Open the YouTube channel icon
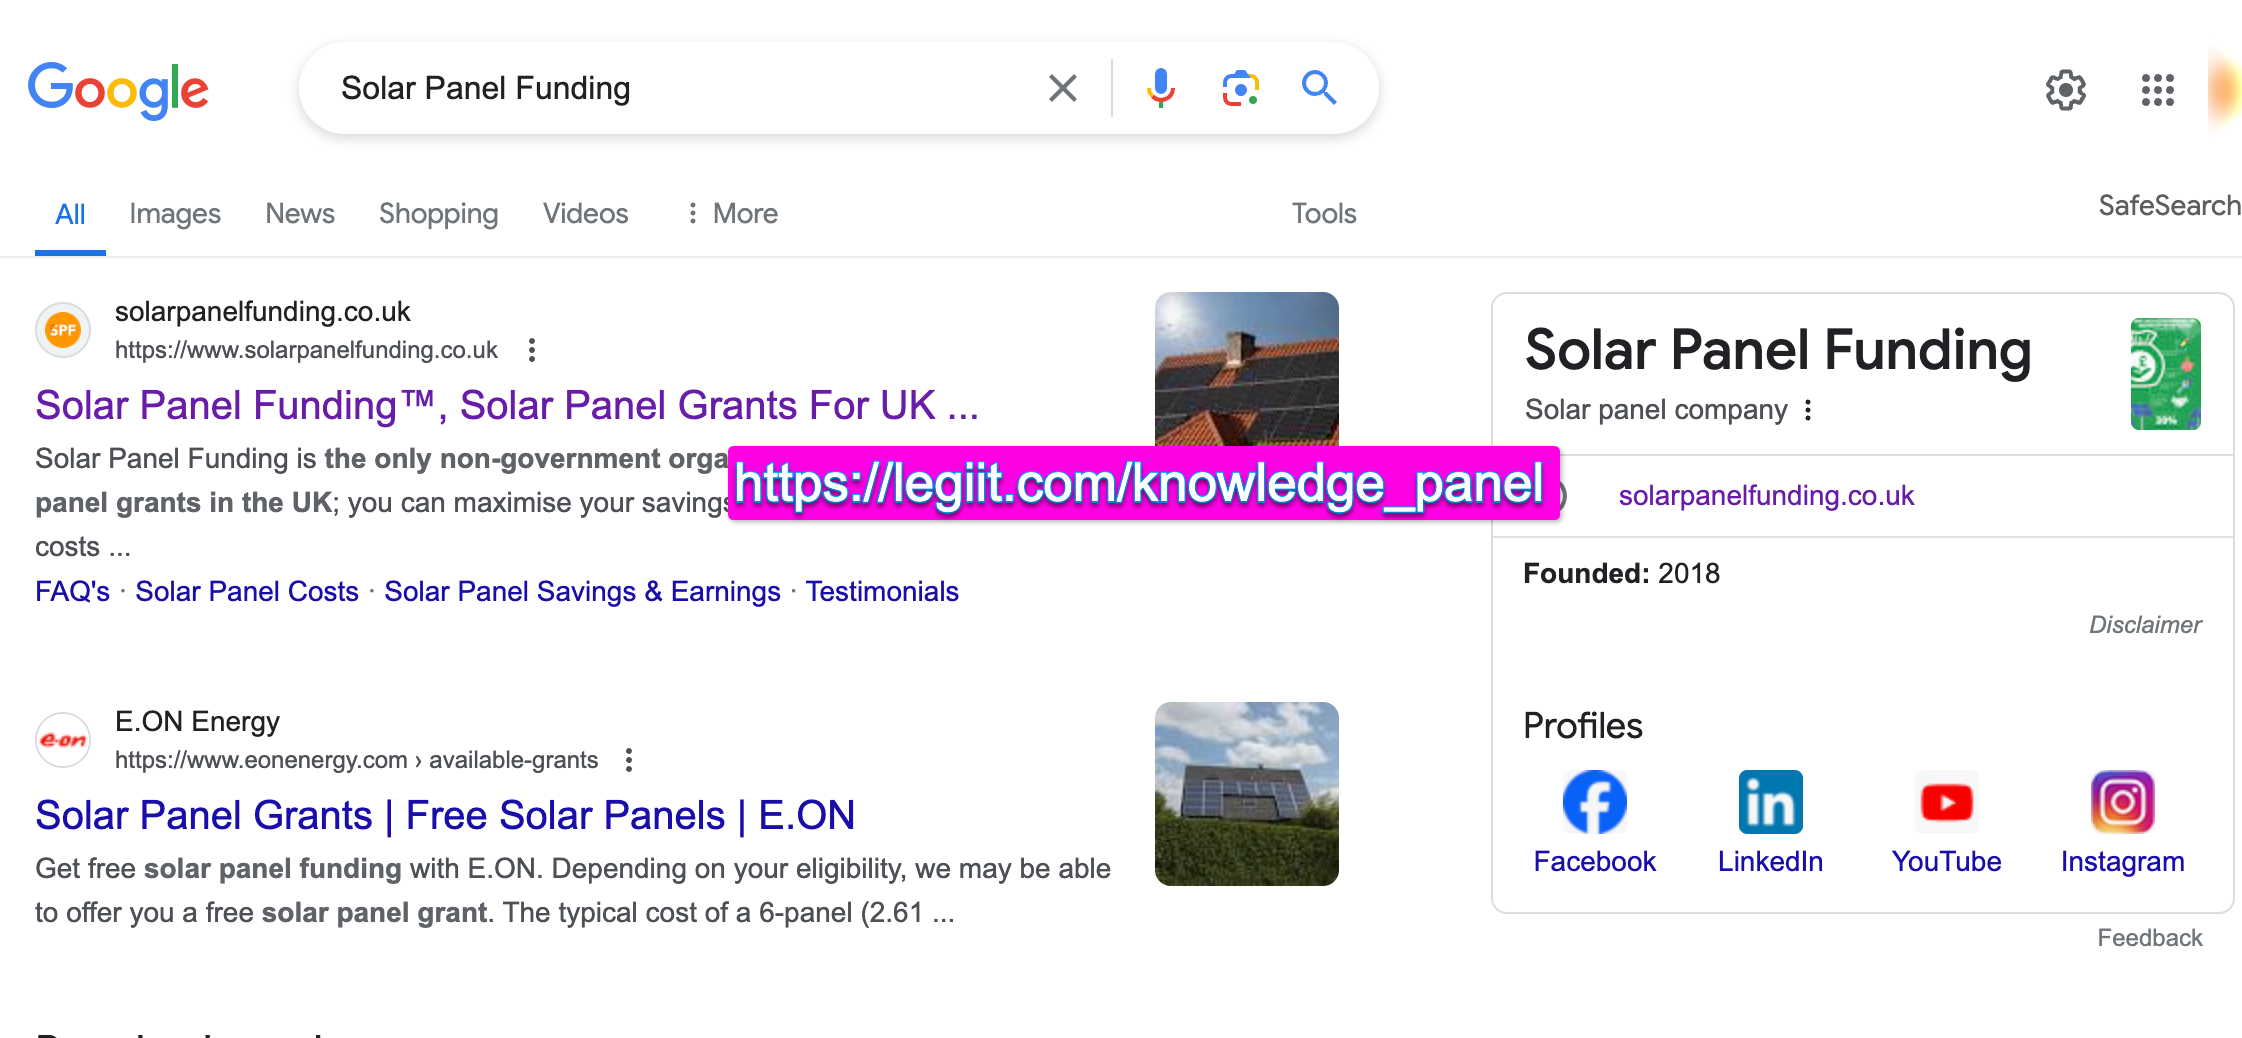Viewport: 2242px width, 1038px height. click(x=1945, y=801)
